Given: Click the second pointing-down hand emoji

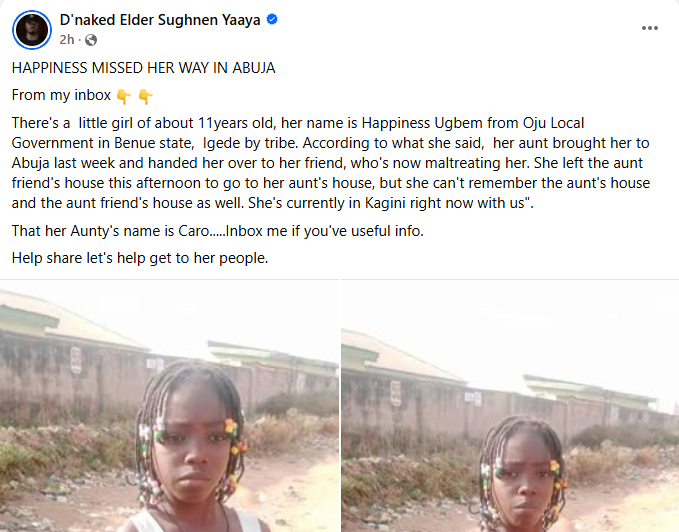Looking at the screenshot, I should point(145,97).
